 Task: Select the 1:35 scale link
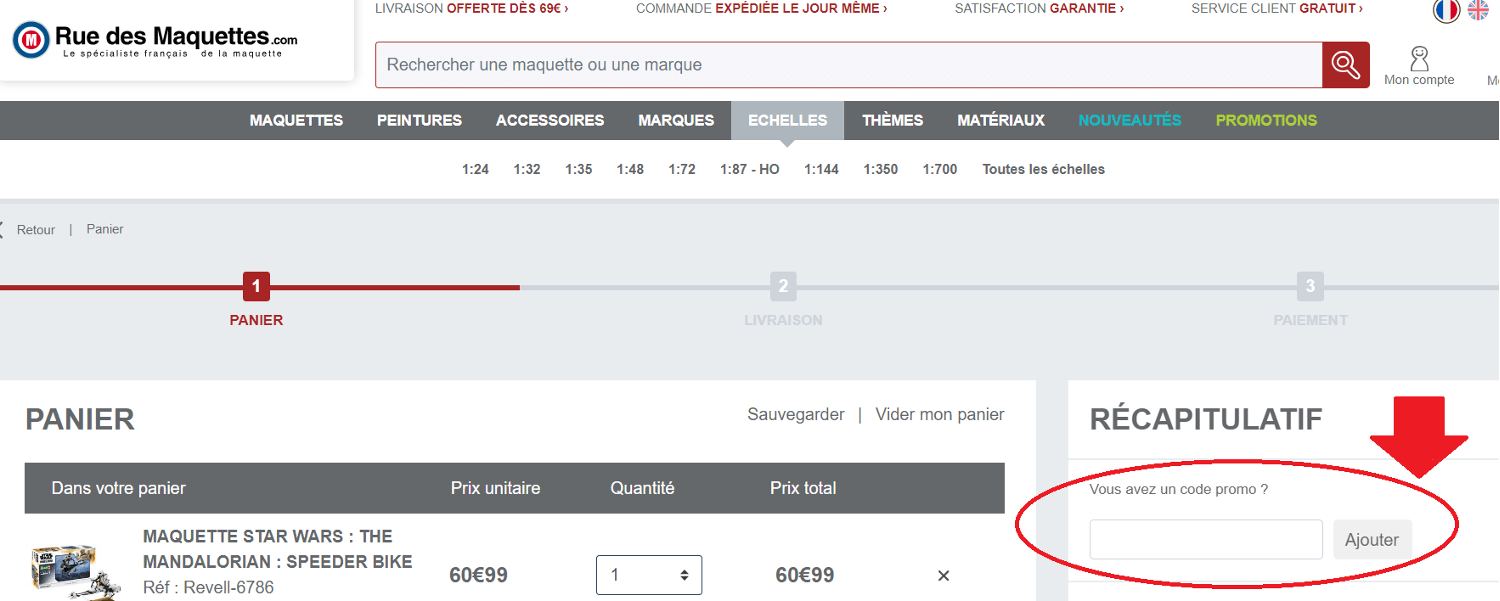[x=579, y=170]
